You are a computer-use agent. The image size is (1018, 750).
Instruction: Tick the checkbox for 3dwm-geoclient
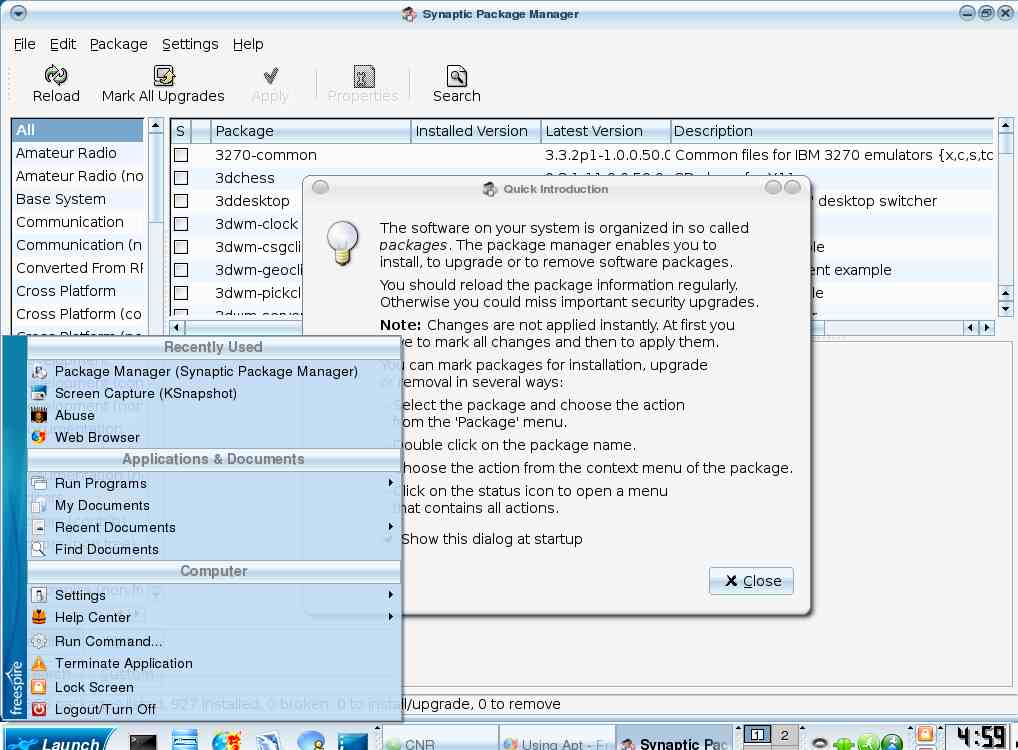pyautogui.click(x=181, y=270)
